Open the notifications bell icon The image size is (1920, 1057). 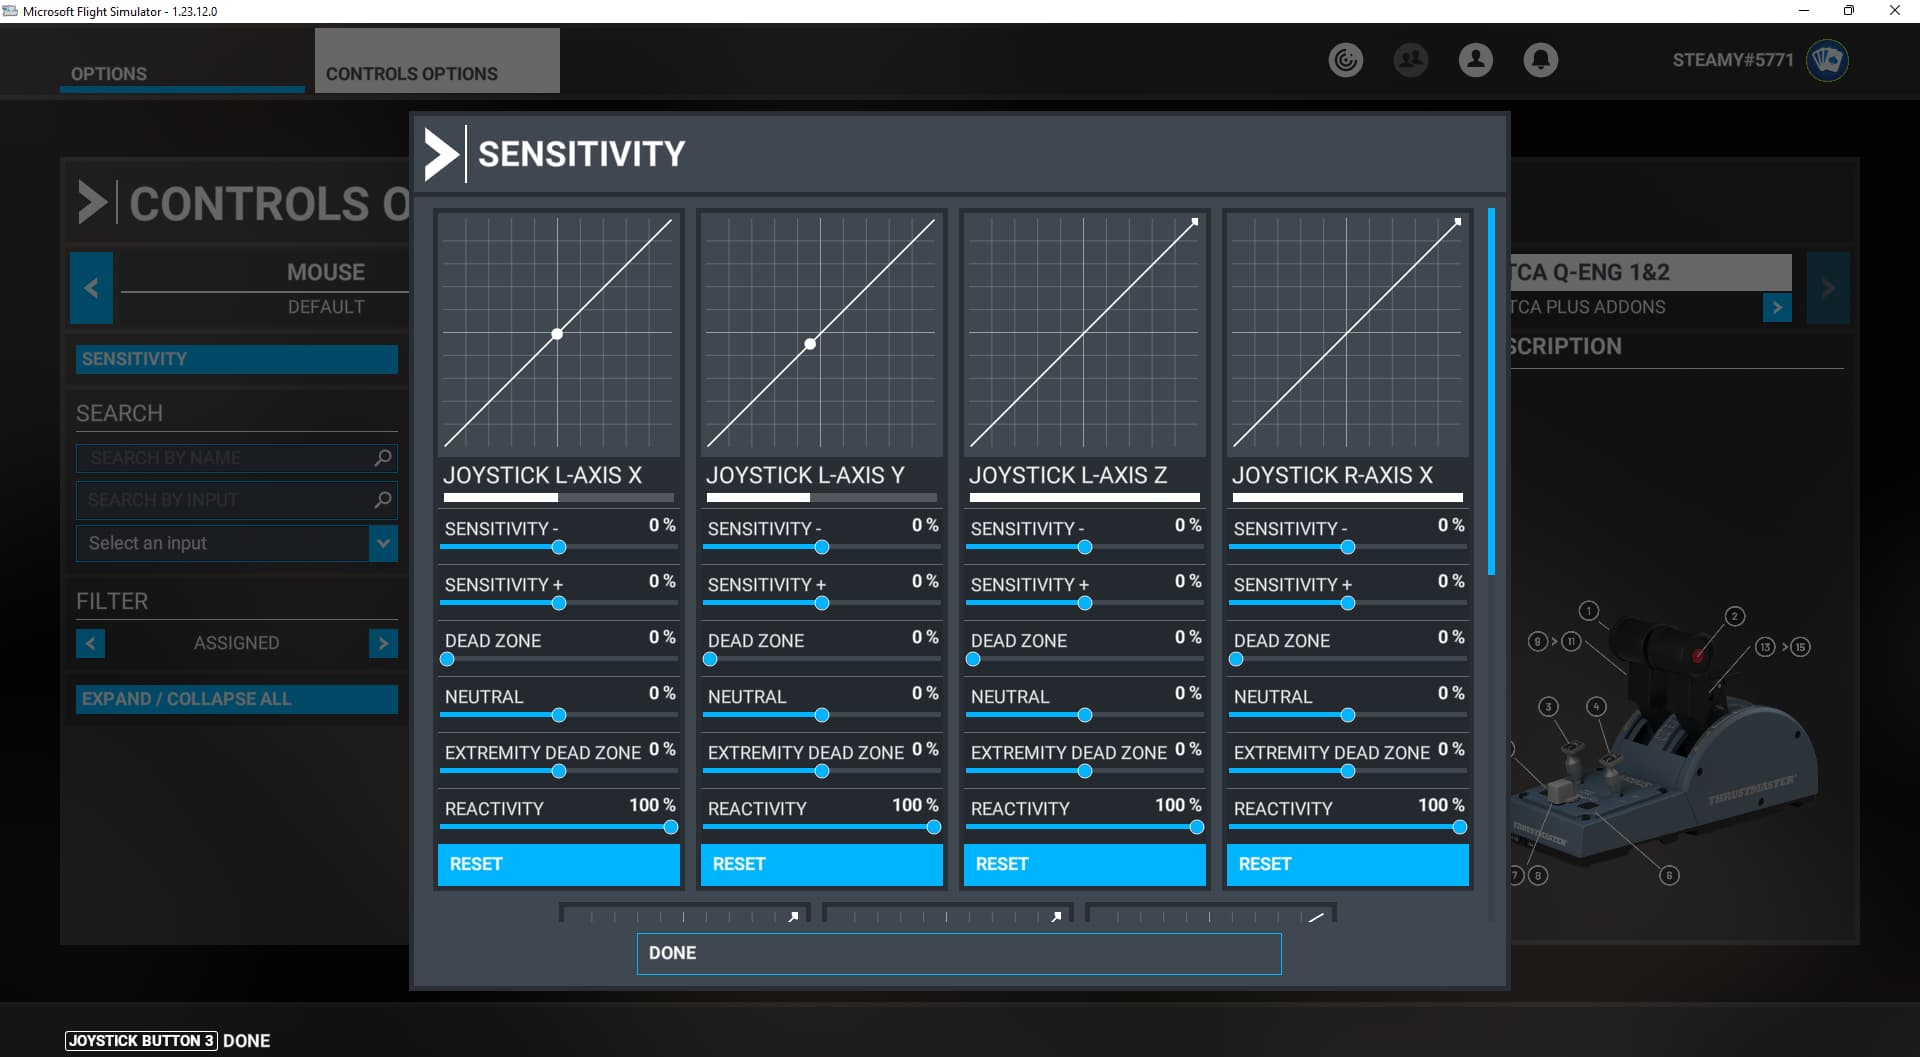coord(1540,60)
